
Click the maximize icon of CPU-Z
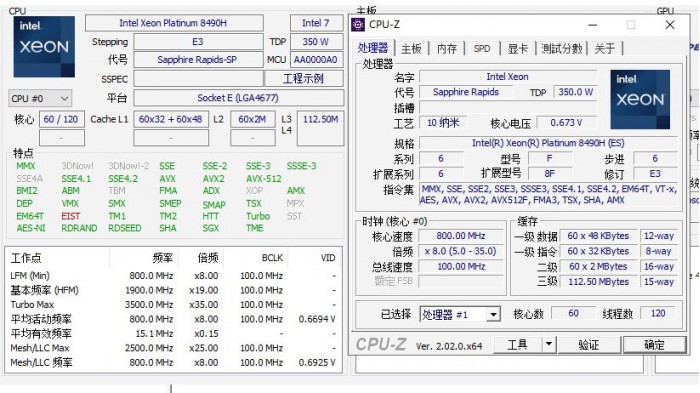pyautogui.click(x=631, y=25)
